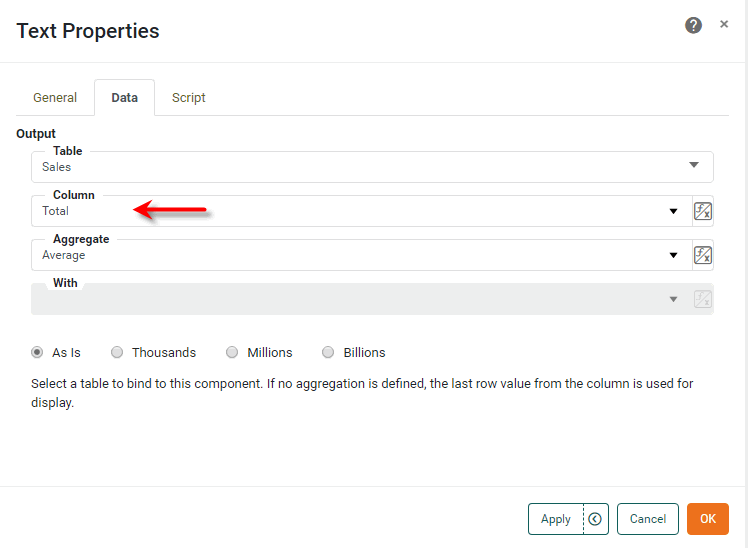The height and width of the screenshot is (548, 748).
Task: Expand the Aggregate dropdown arrow
Action: point(674,255)
